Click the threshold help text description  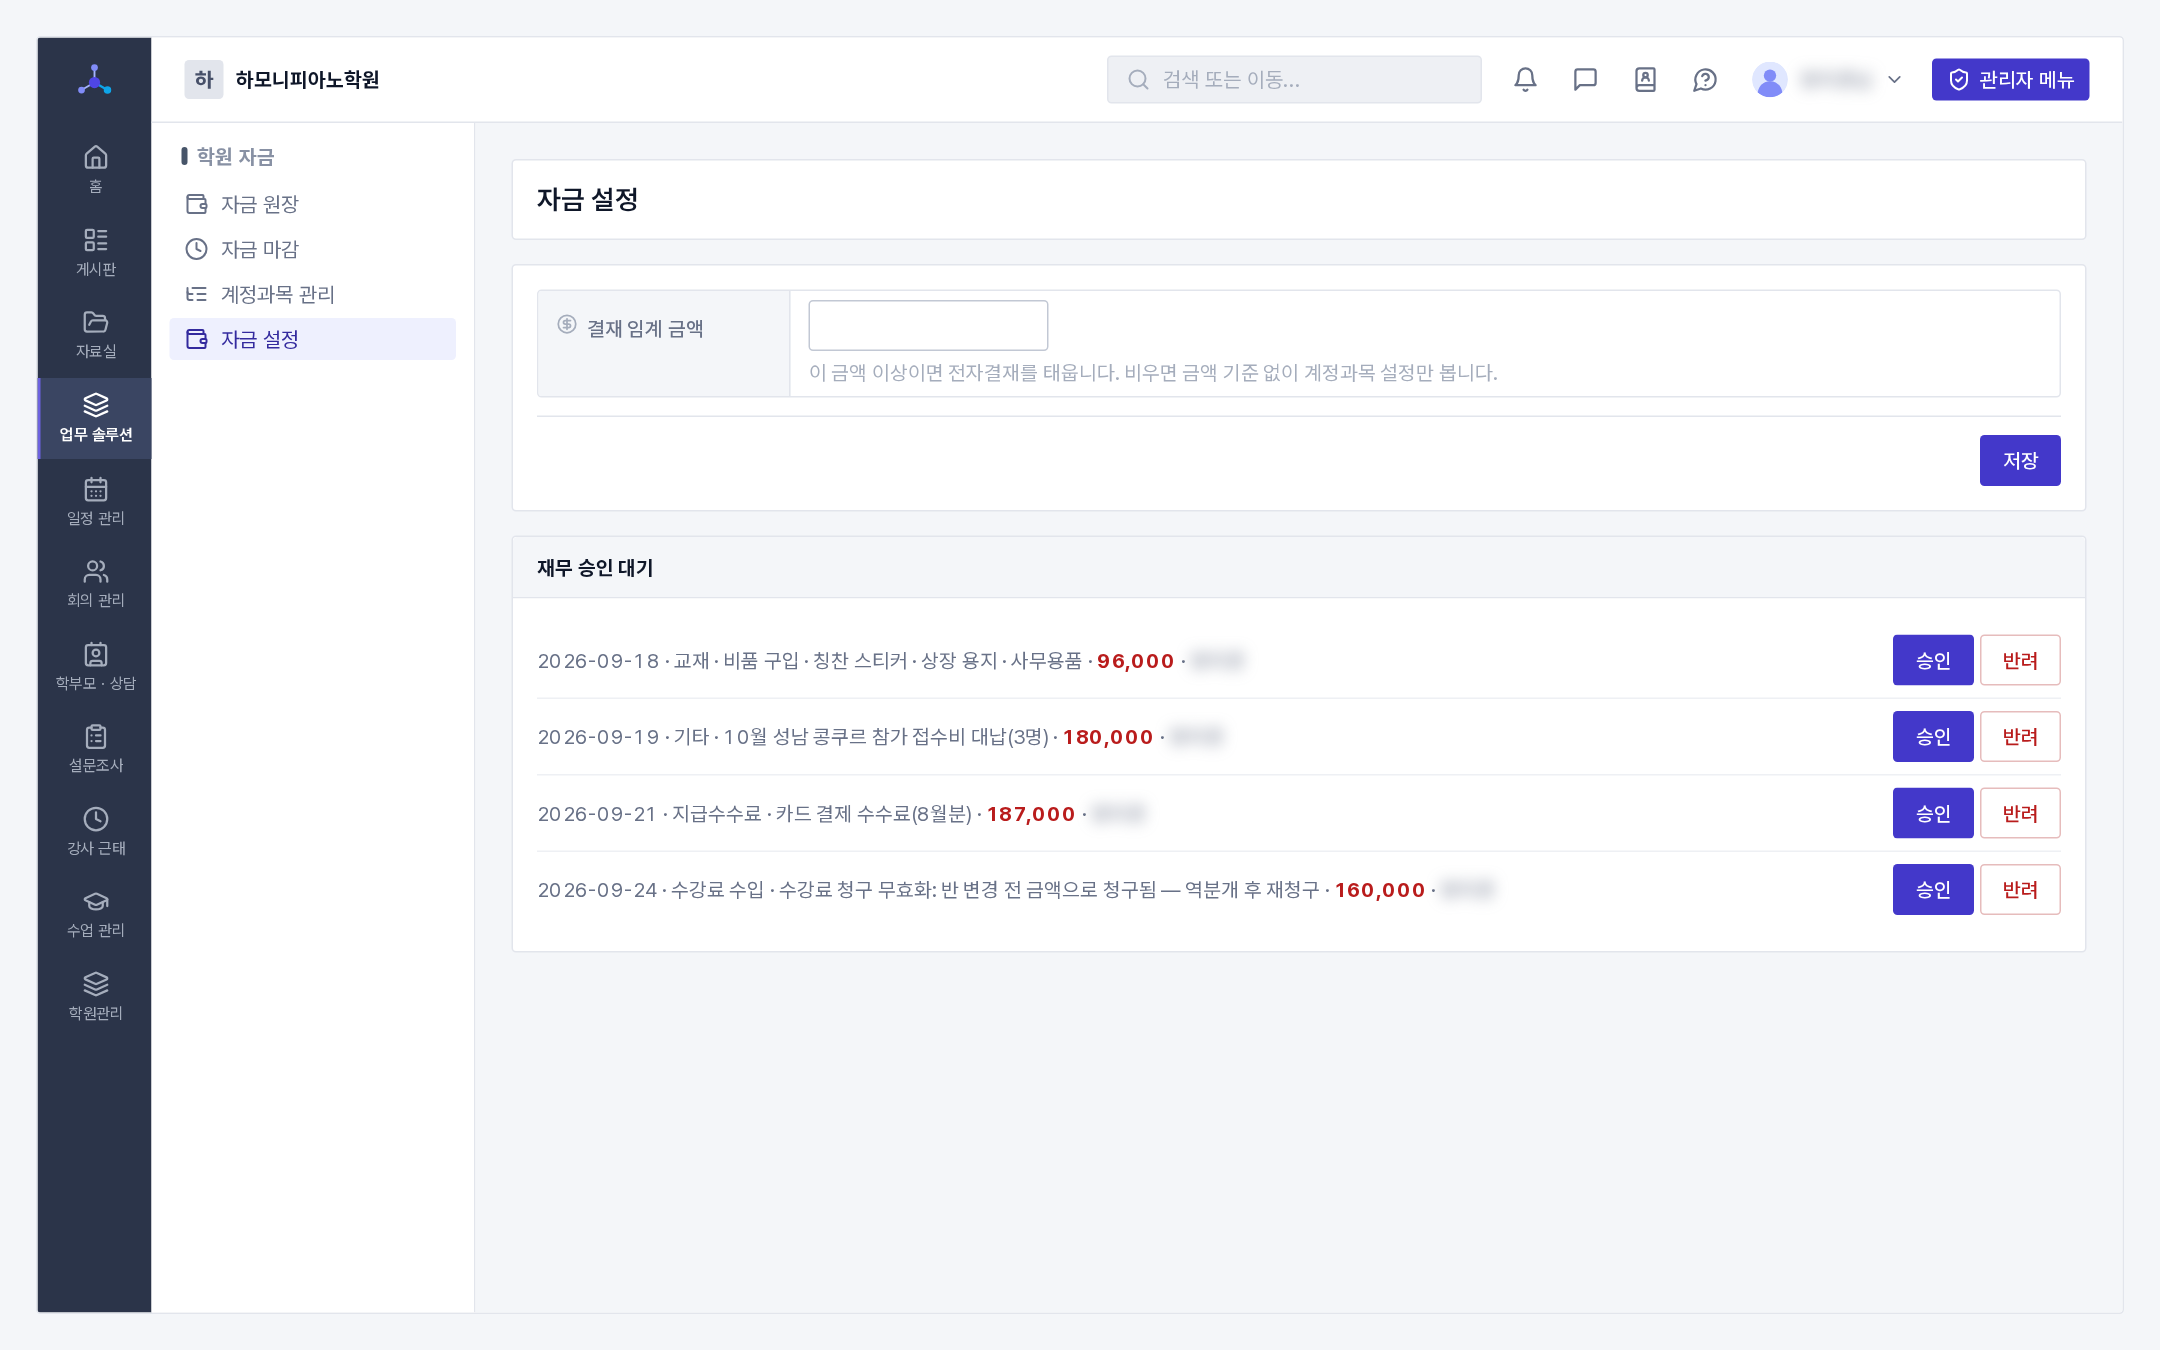pos(1153,373)
